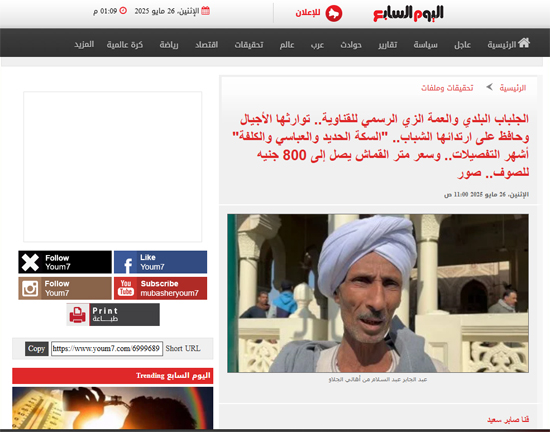The height and width of the screenshot is (432, 550).
Task: Click the Instagram camera icon
Action: (30, 289)
